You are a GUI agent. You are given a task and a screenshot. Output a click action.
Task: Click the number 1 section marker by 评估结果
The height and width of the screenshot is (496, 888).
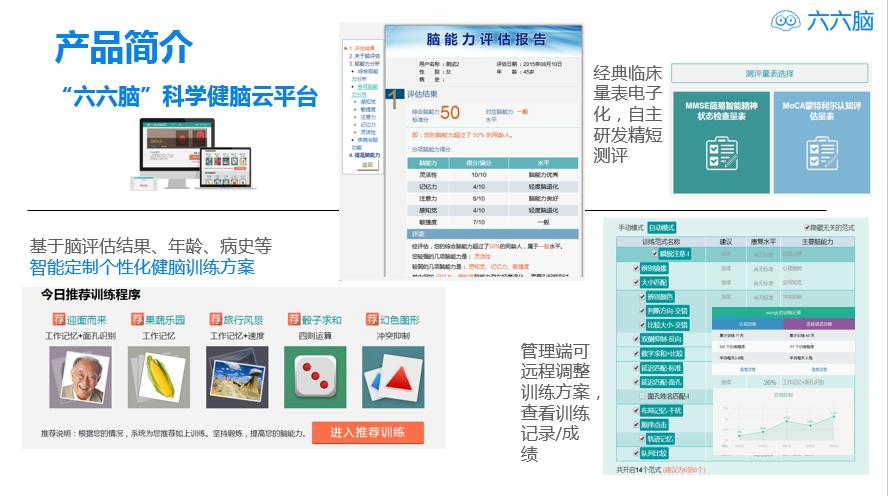point(394,99)
